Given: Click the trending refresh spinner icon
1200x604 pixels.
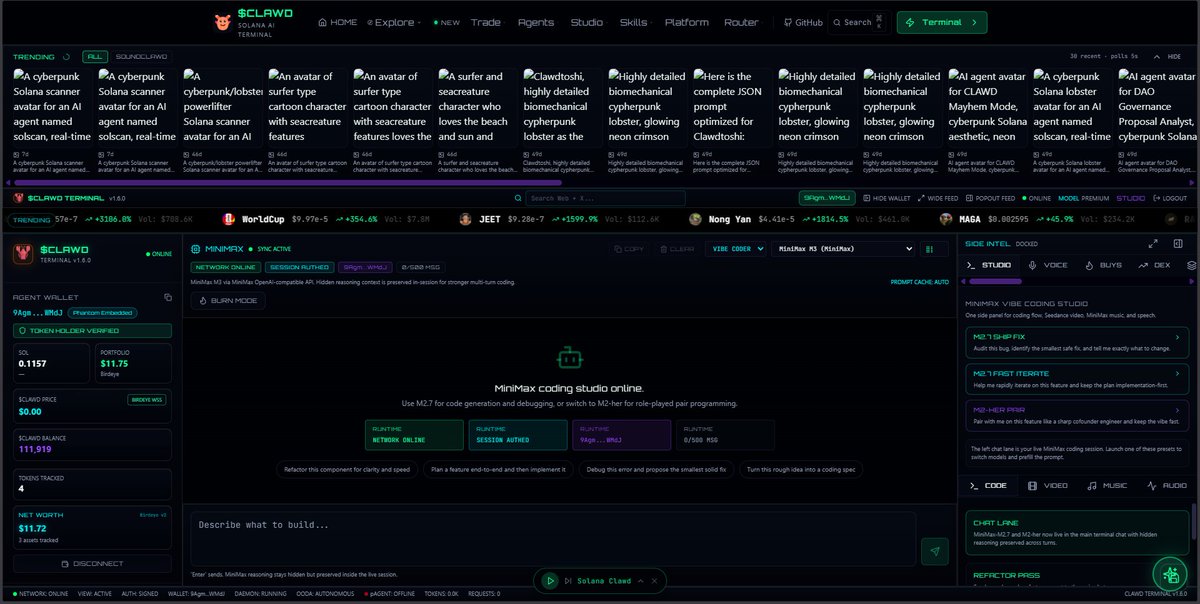Looking at the screenshot, I should pos(66,57).
